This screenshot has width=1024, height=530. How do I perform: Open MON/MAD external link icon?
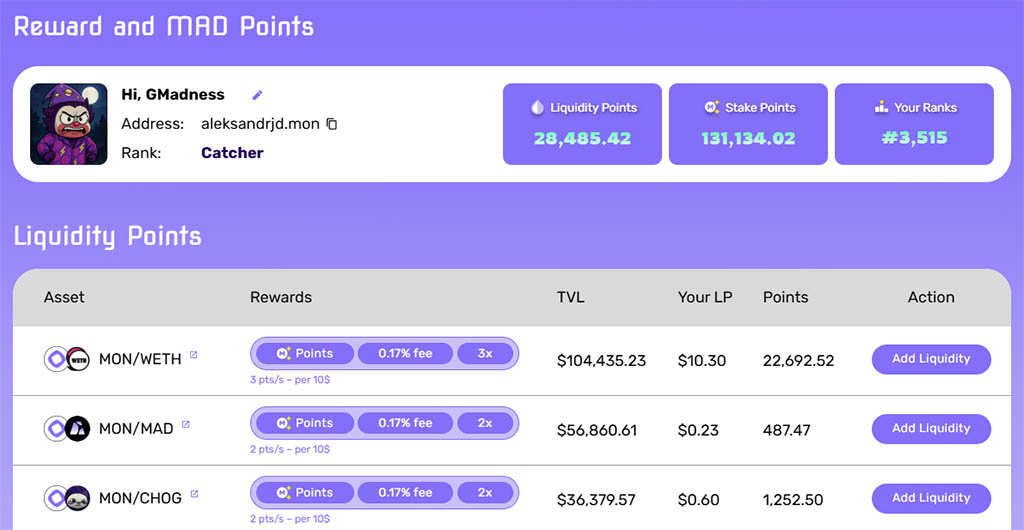click(x=186, y=425)
